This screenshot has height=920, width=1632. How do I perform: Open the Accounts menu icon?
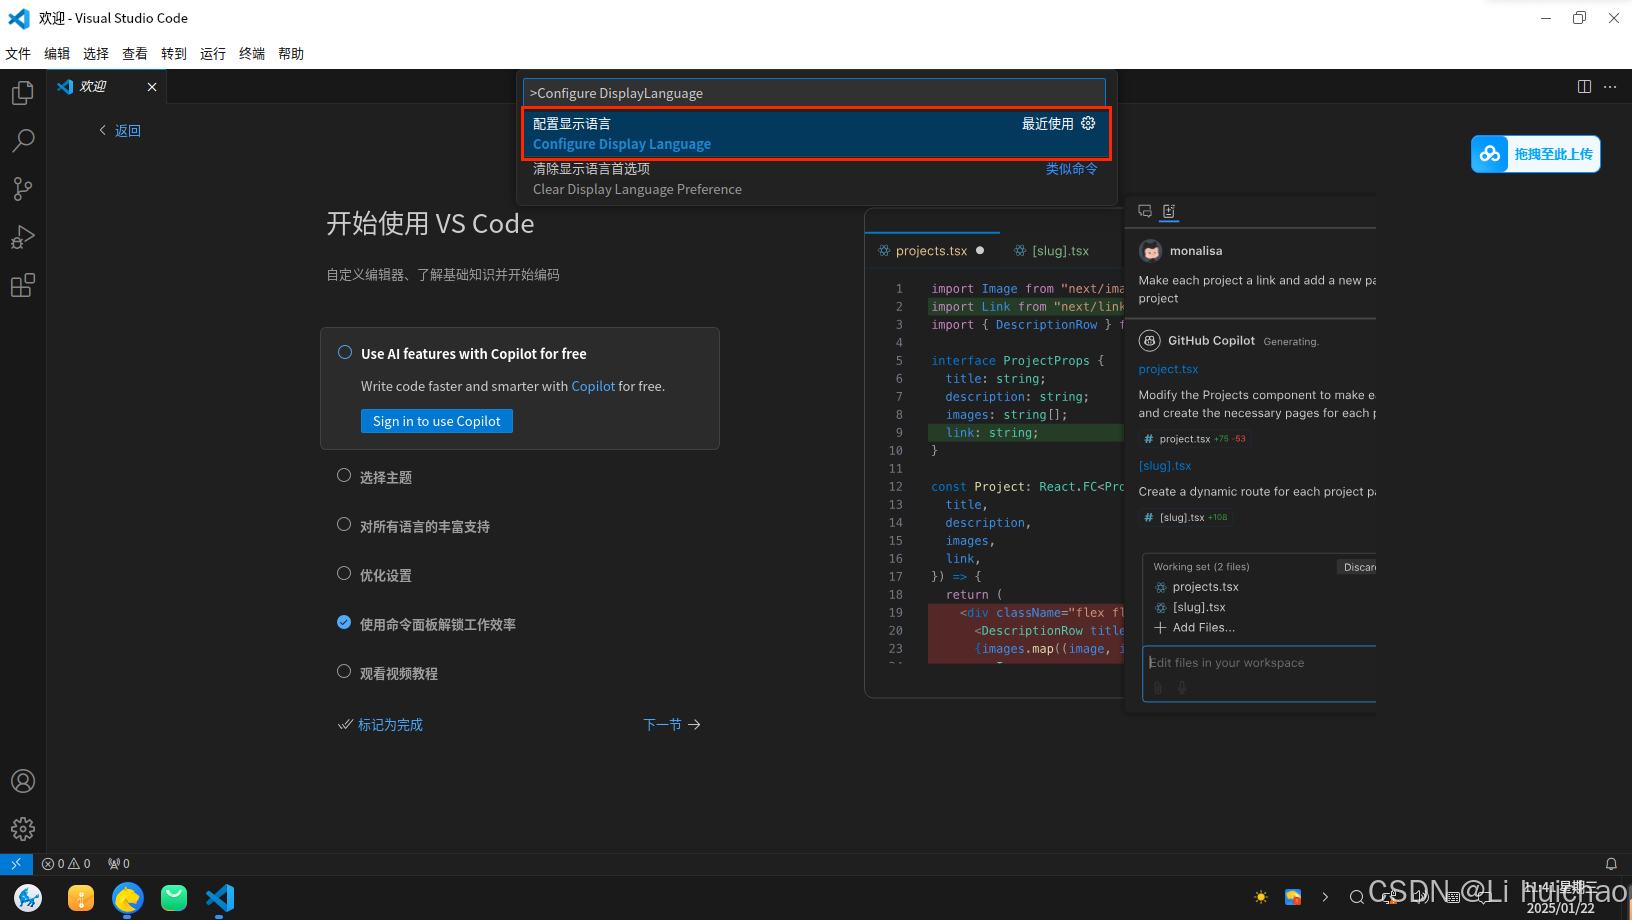click(23, 781)
